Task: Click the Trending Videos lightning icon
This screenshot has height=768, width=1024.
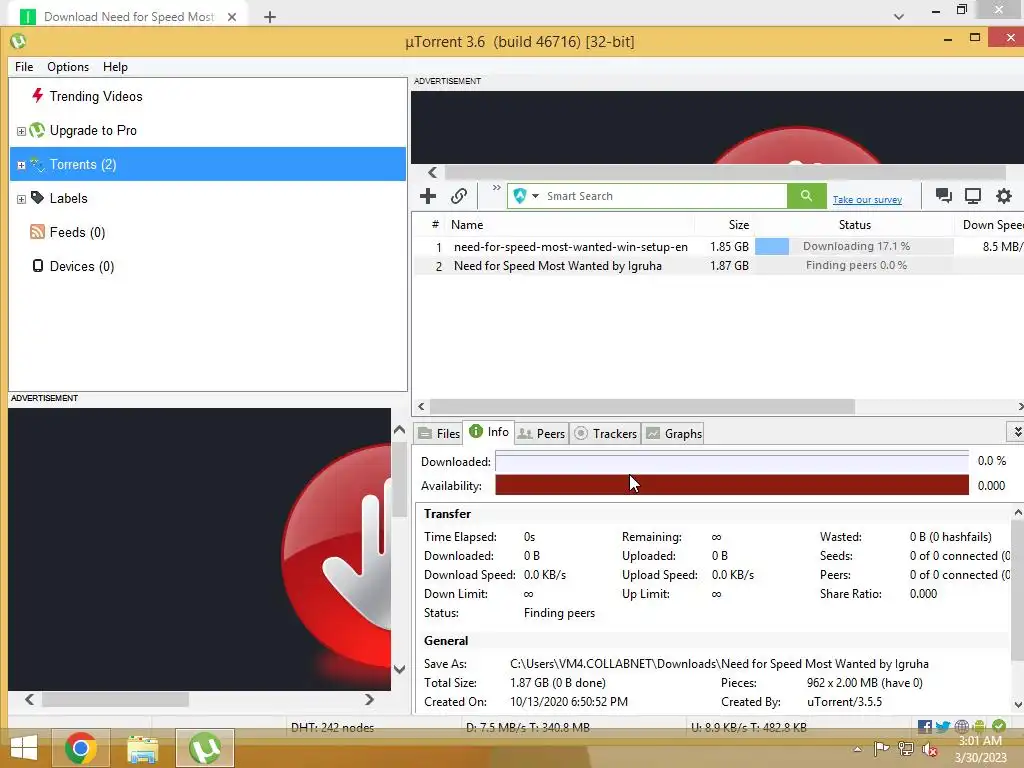Action: coord(38,95)
